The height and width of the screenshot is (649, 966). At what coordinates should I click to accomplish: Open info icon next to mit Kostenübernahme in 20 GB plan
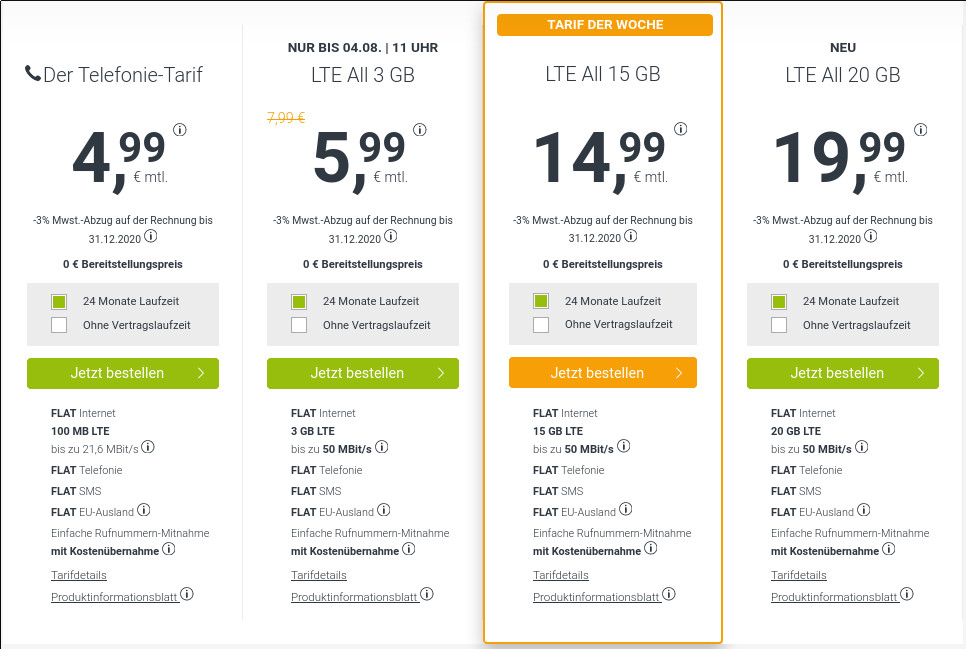tap(888, 548)
